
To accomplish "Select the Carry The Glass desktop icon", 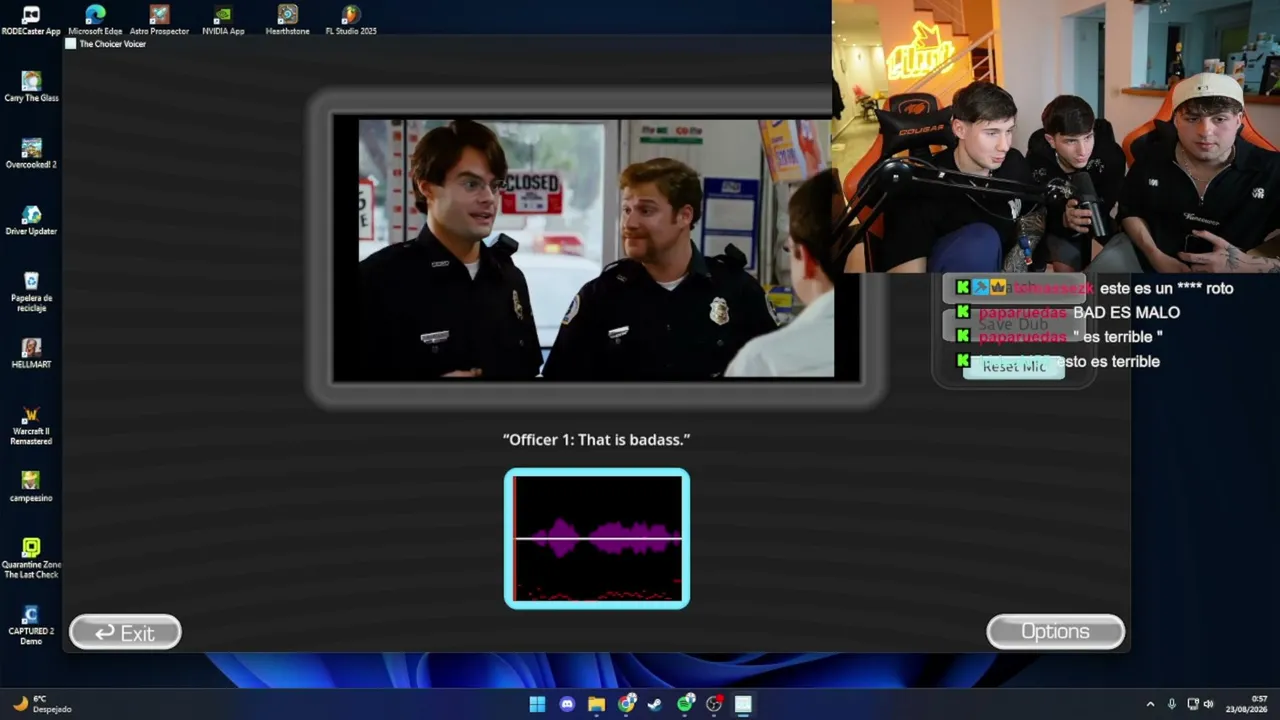I will coord(31,87).
